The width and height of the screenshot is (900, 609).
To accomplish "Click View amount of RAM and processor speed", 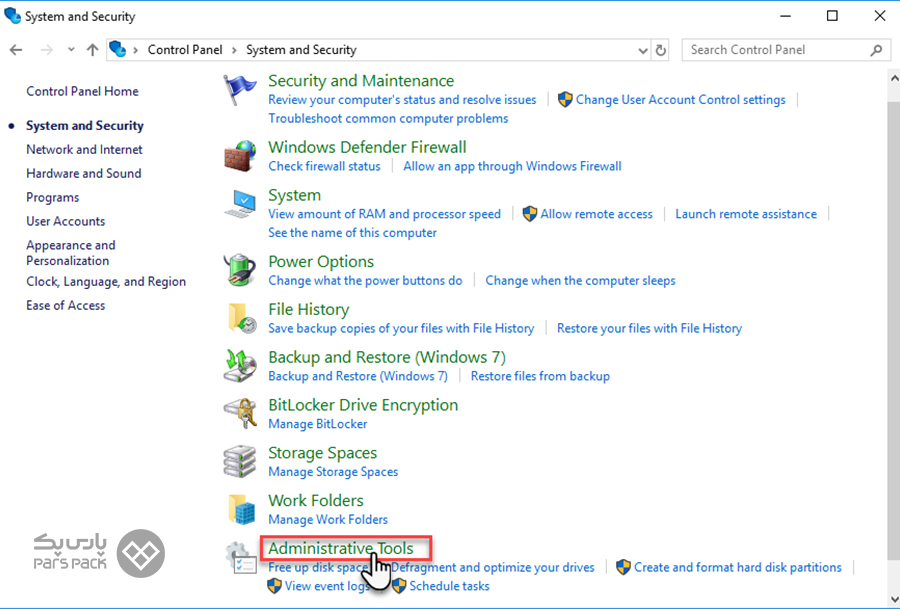I will 384,214.
